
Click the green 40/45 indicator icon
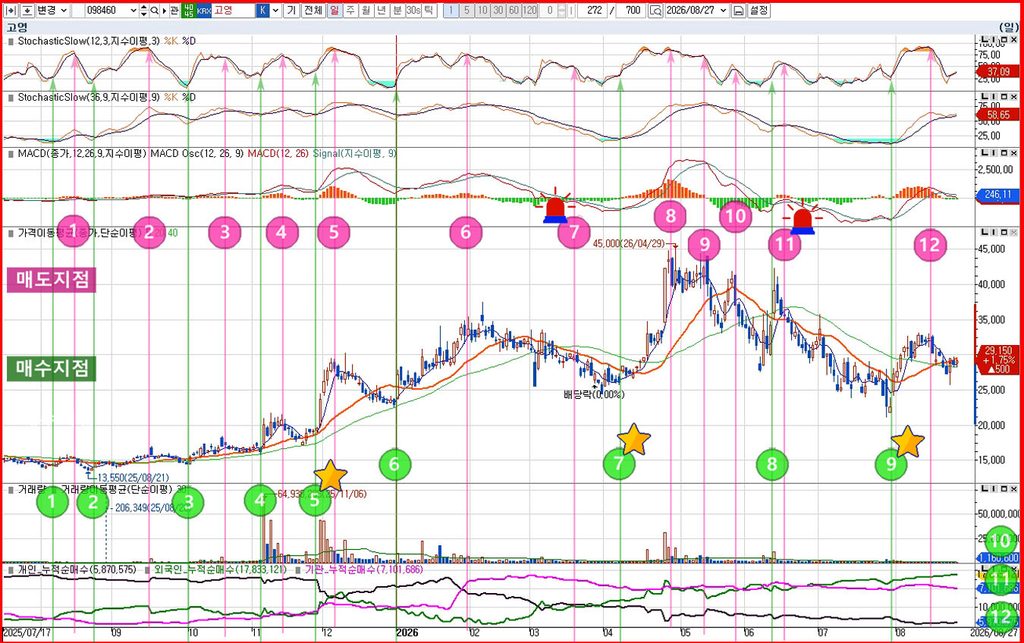coord(189,10)
